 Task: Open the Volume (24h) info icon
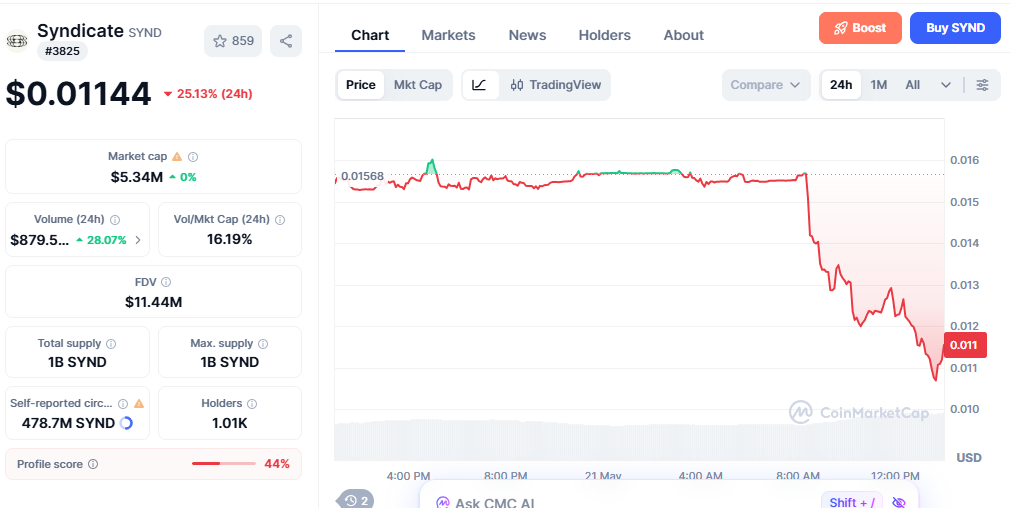click(x=115, y=220)
